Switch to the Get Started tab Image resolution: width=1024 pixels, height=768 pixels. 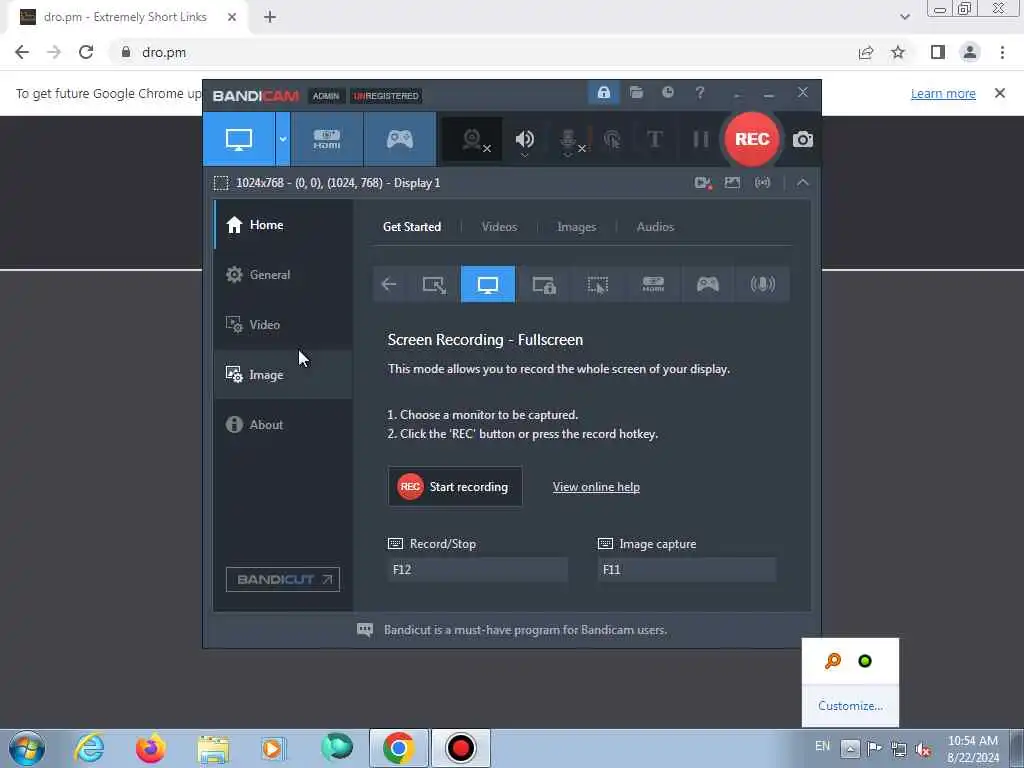(412, 227)
